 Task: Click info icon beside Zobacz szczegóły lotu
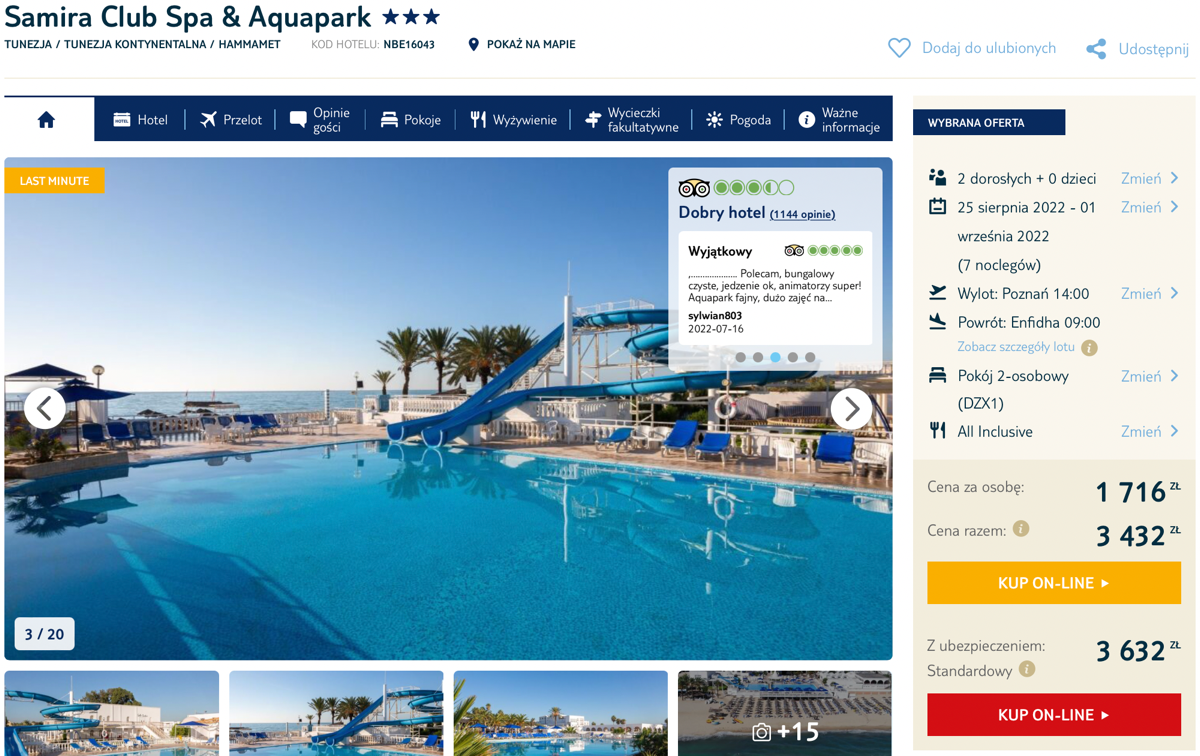pos(1090,348)
